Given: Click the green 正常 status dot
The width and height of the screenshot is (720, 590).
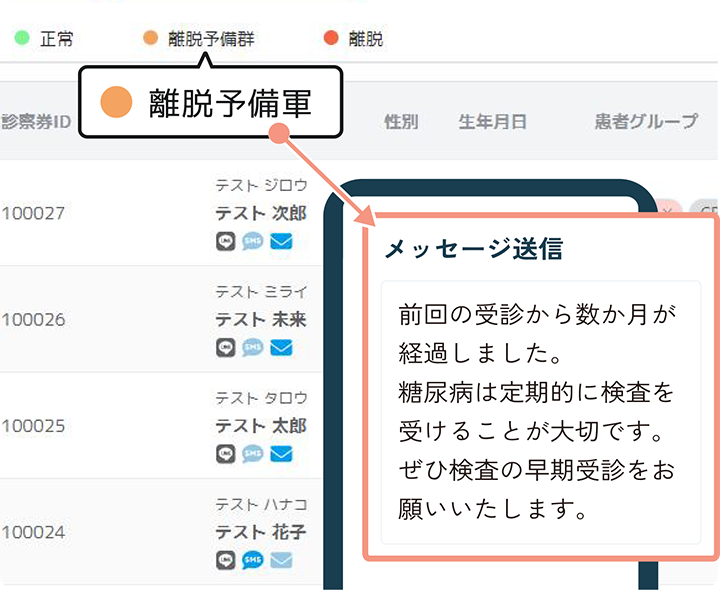Looking at the screenshot, I should (22, 38).
